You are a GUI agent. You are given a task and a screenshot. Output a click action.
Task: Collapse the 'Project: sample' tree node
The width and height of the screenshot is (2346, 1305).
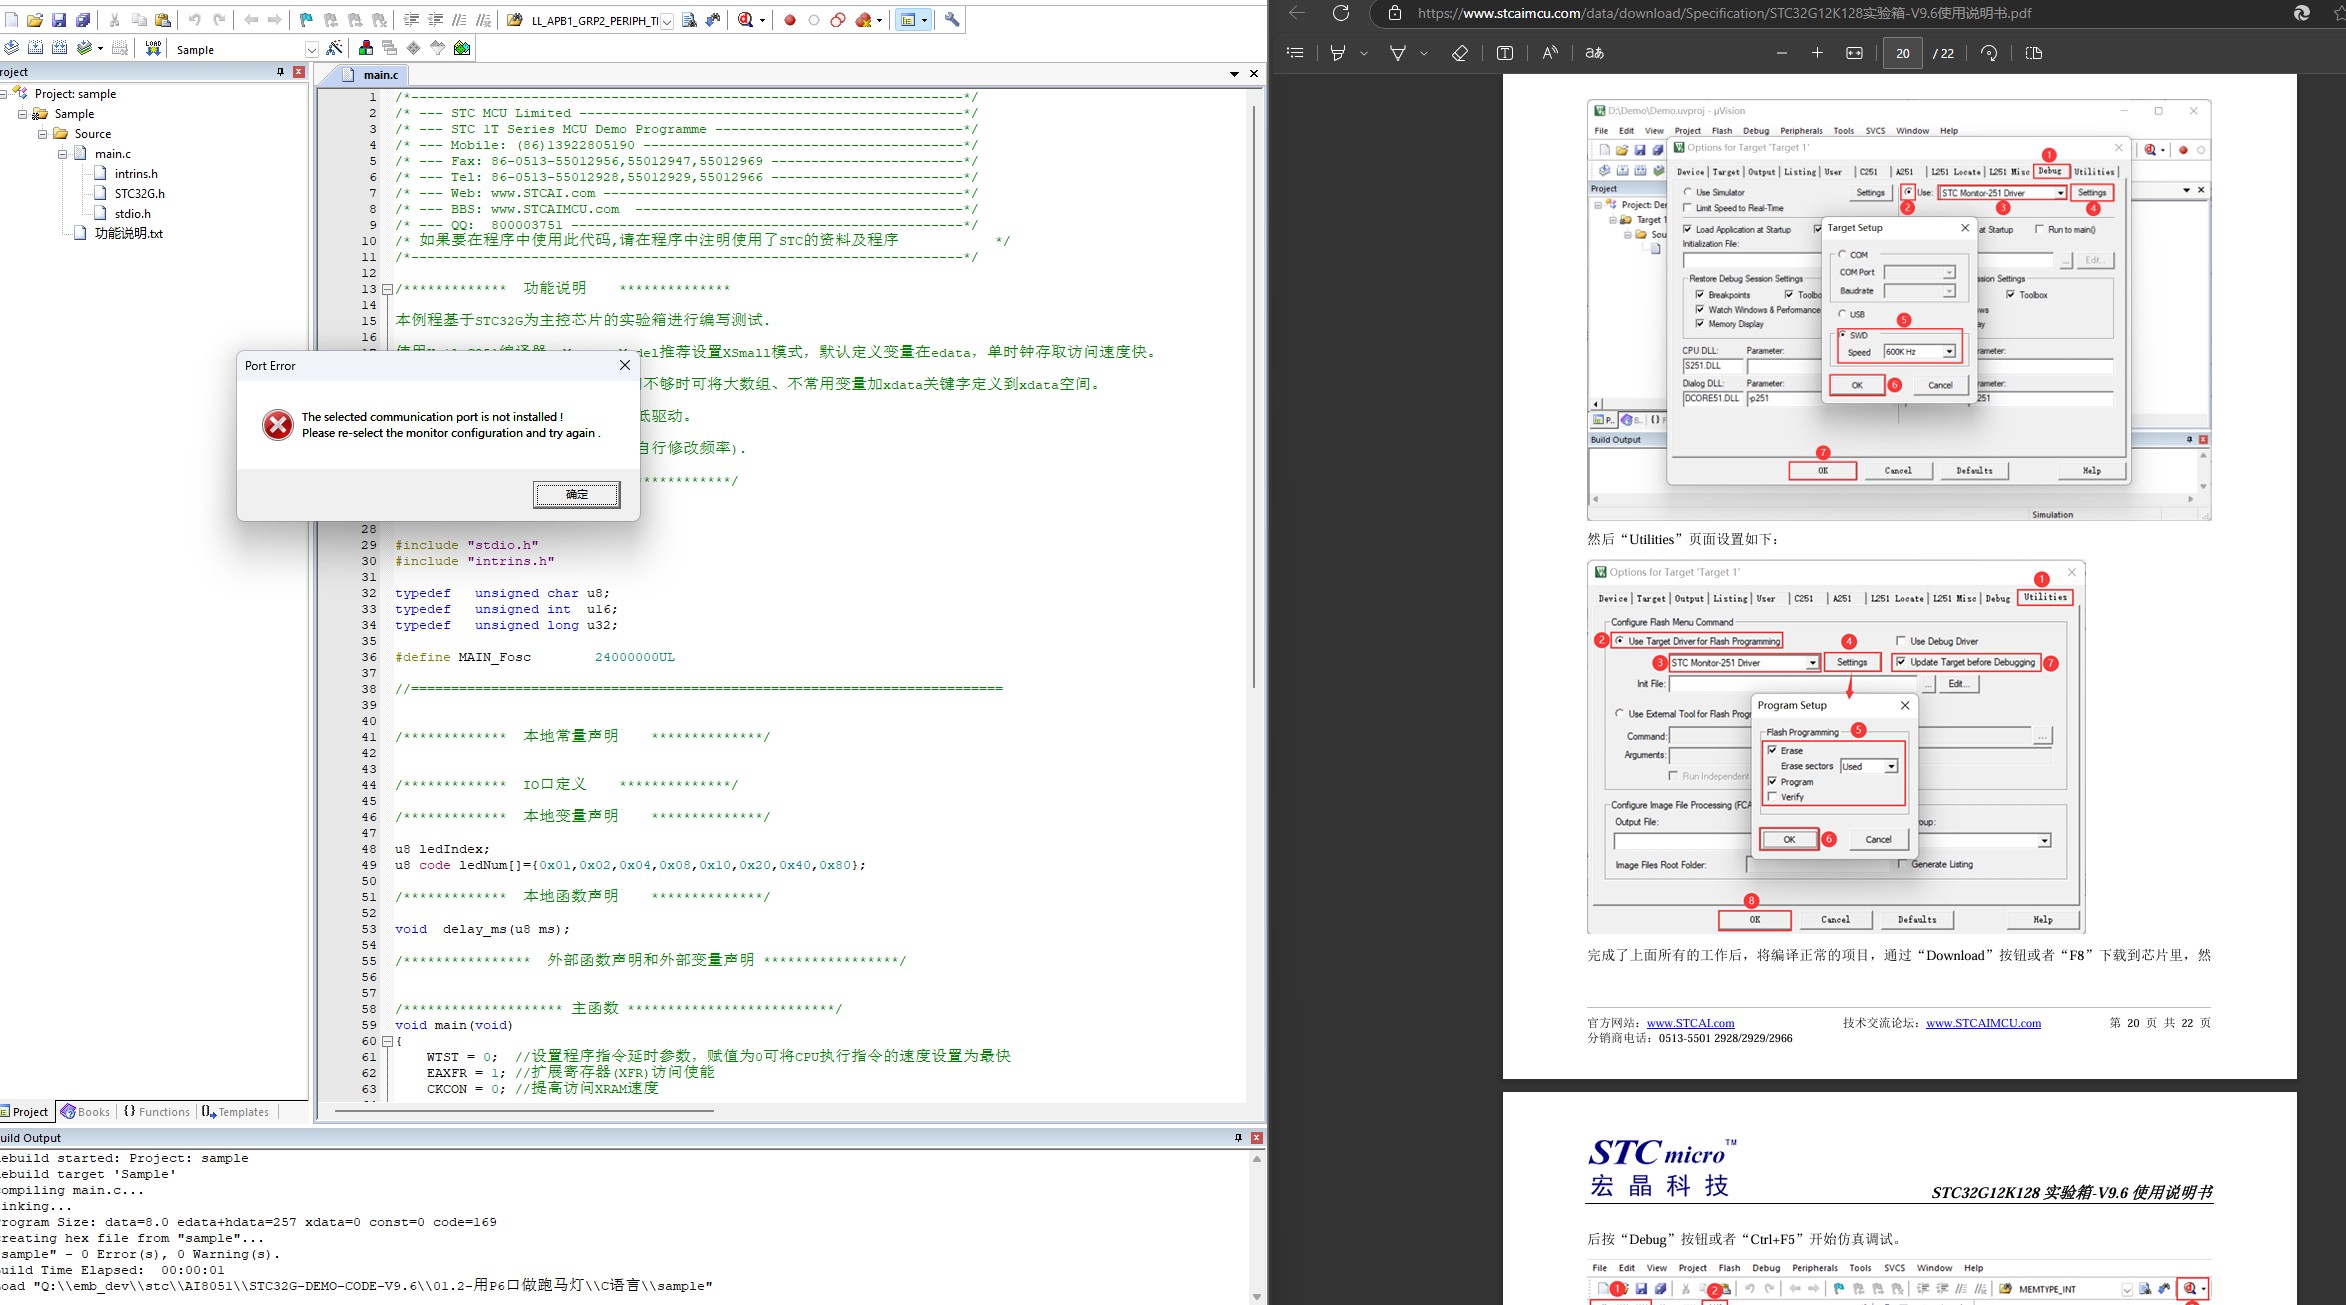[4, 94]
